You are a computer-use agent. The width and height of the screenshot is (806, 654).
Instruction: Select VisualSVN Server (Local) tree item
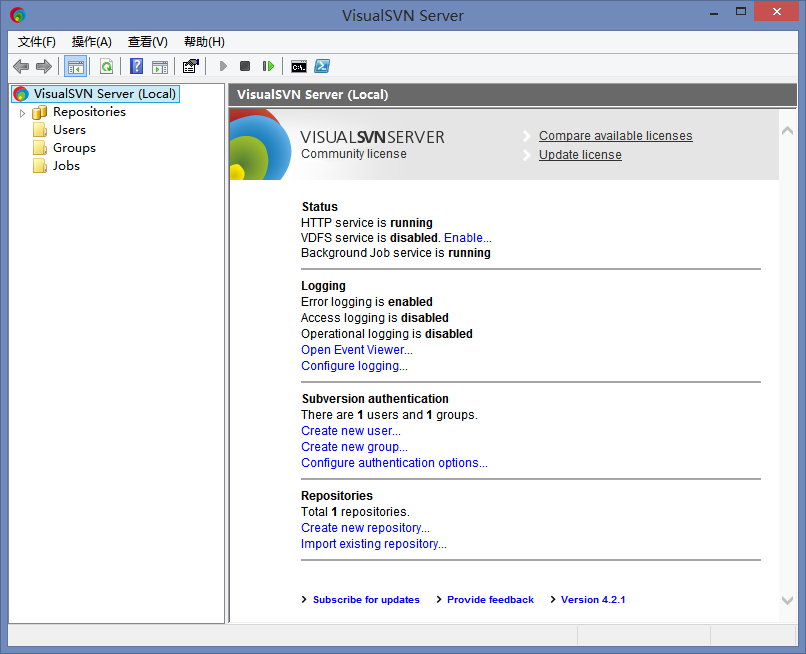click(x=105, y=94)
